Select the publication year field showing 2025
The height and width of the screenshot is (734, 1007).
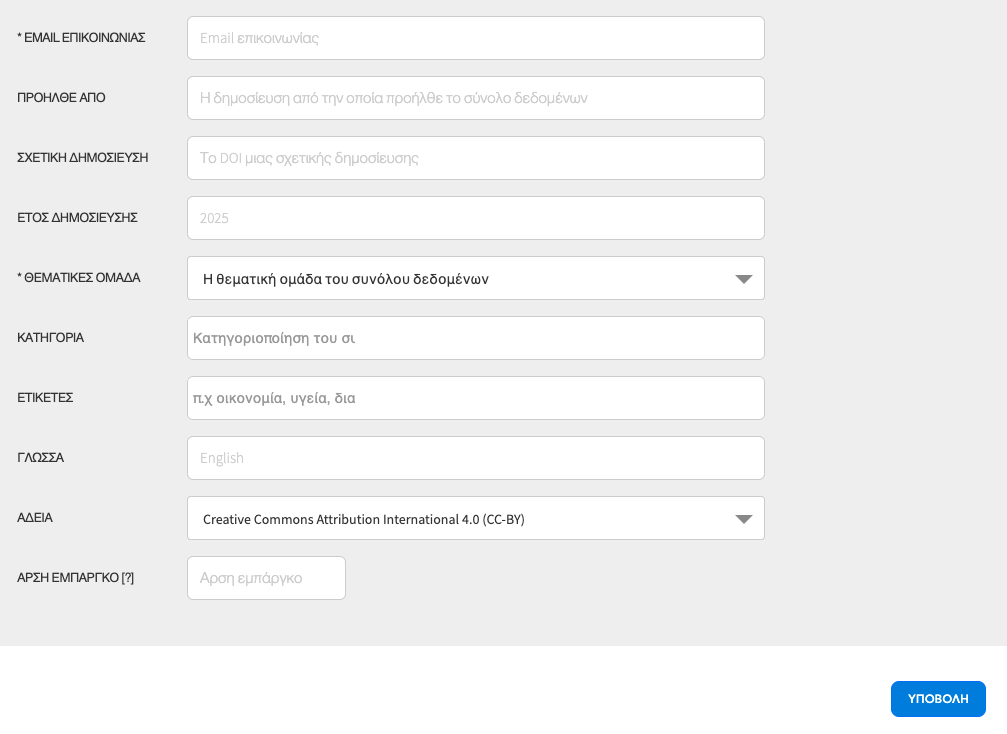tap(475, 218)
